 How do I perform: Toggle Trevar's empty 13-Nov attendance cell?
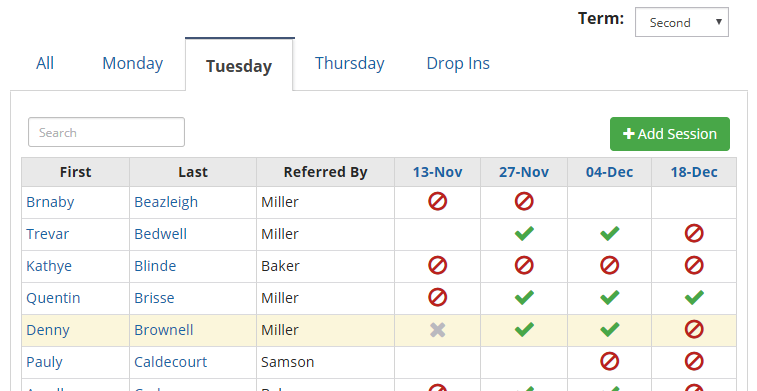coord(437,234)
